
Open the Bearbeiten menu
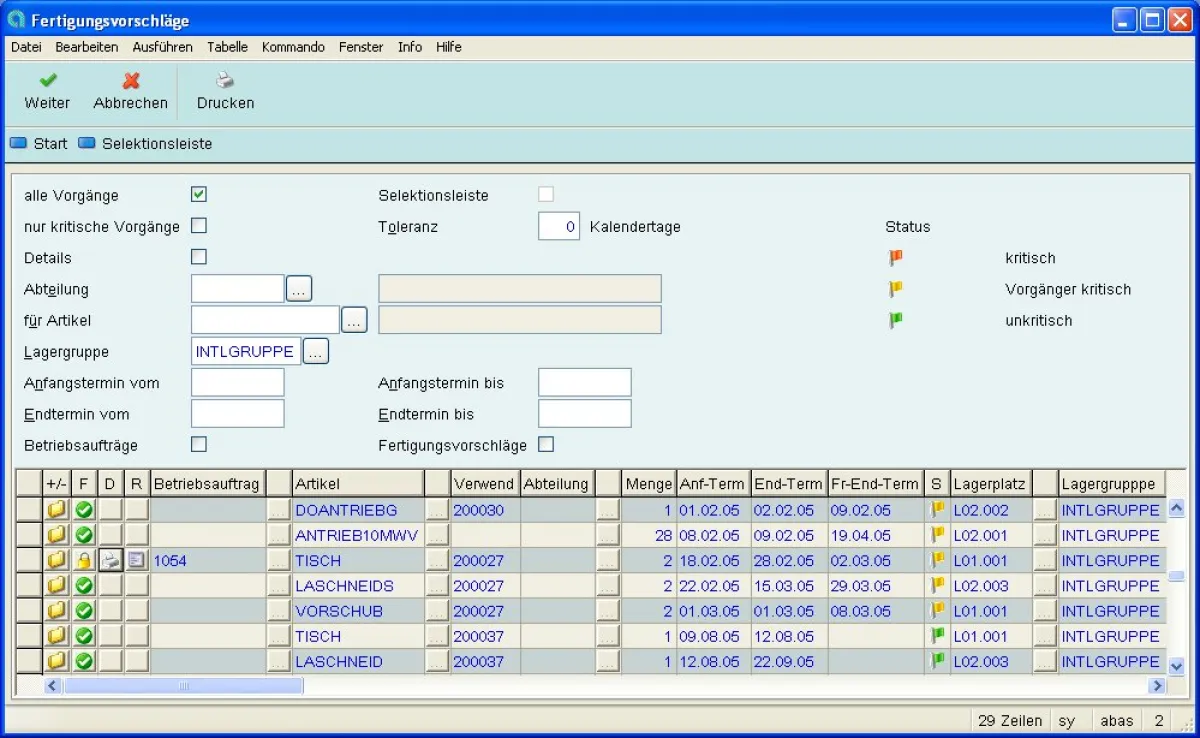[87, 47]
